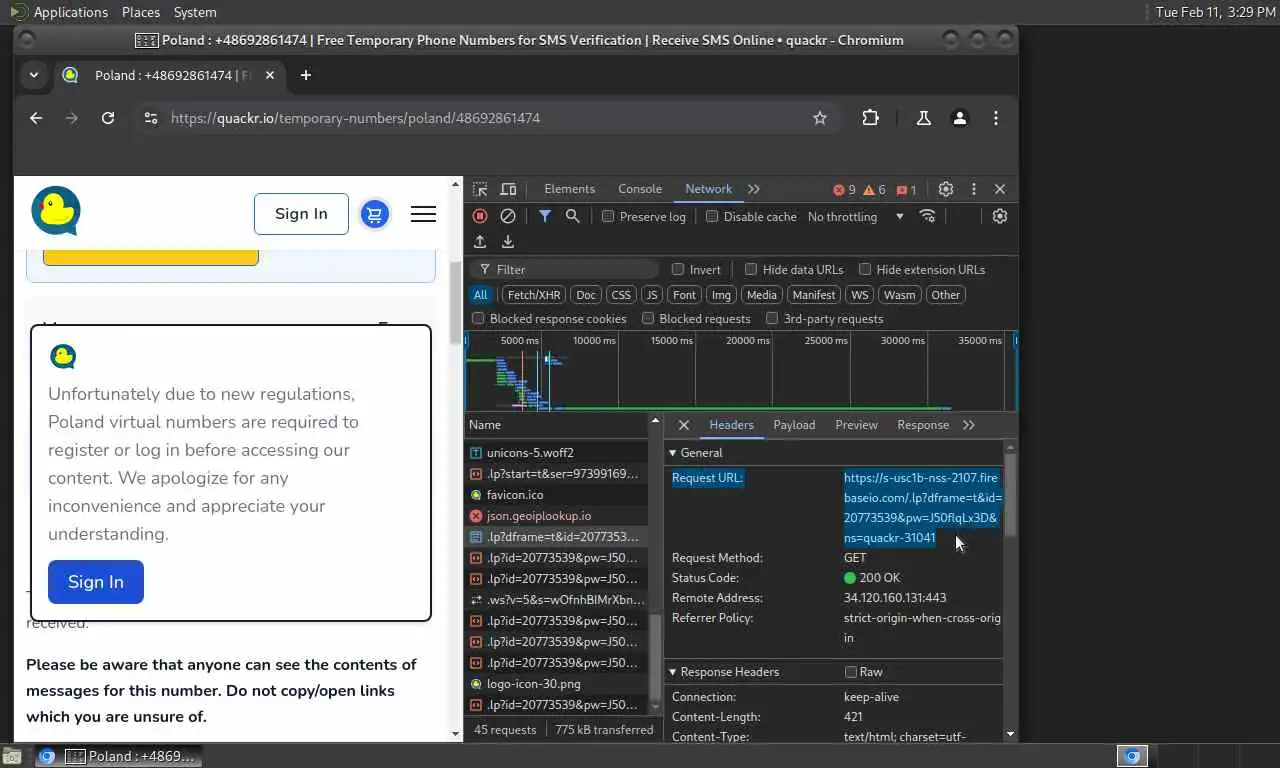Click the inspect element picker icon

click(x=480, y=189)
